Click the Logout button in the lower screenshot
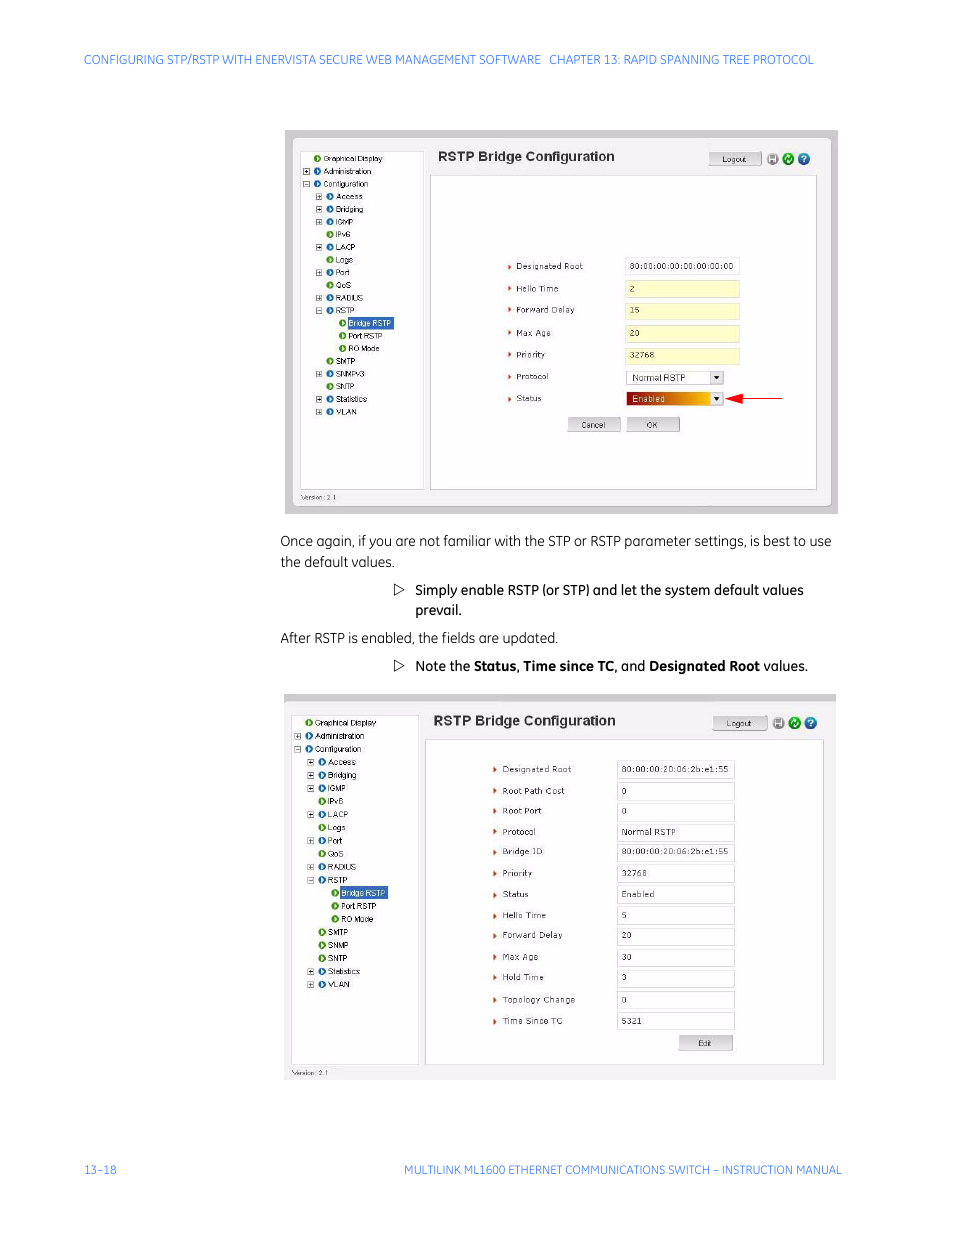Screen dimensions: 954x1235 (740, 723)
